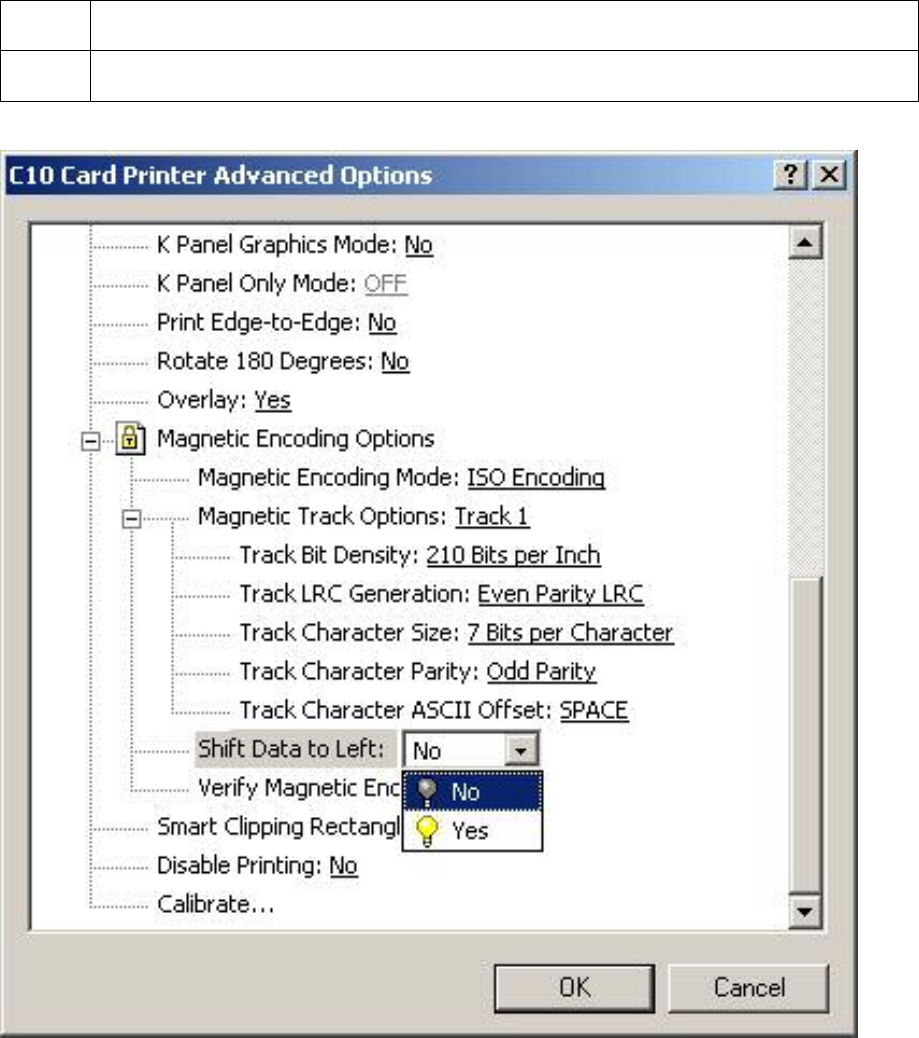Click the Track 1 value
The height and width of the screenshot is (1038, 919).
[x=492, y=516]
